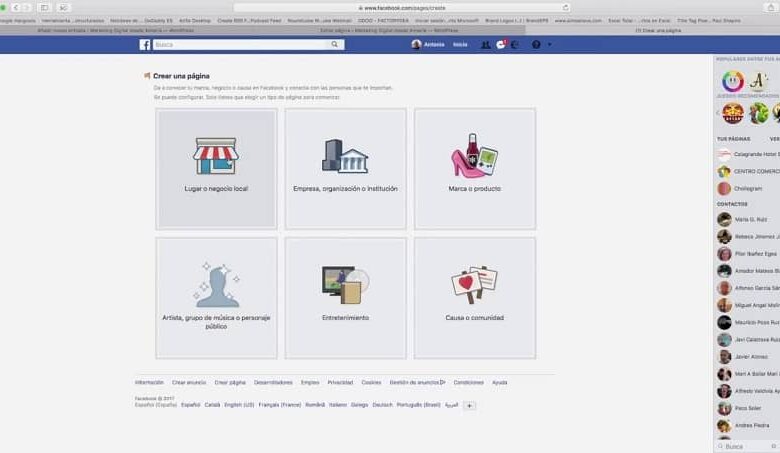Open CENTRO COMERCI page in sidebar
The image size is (780, 453).
[748, 172]
